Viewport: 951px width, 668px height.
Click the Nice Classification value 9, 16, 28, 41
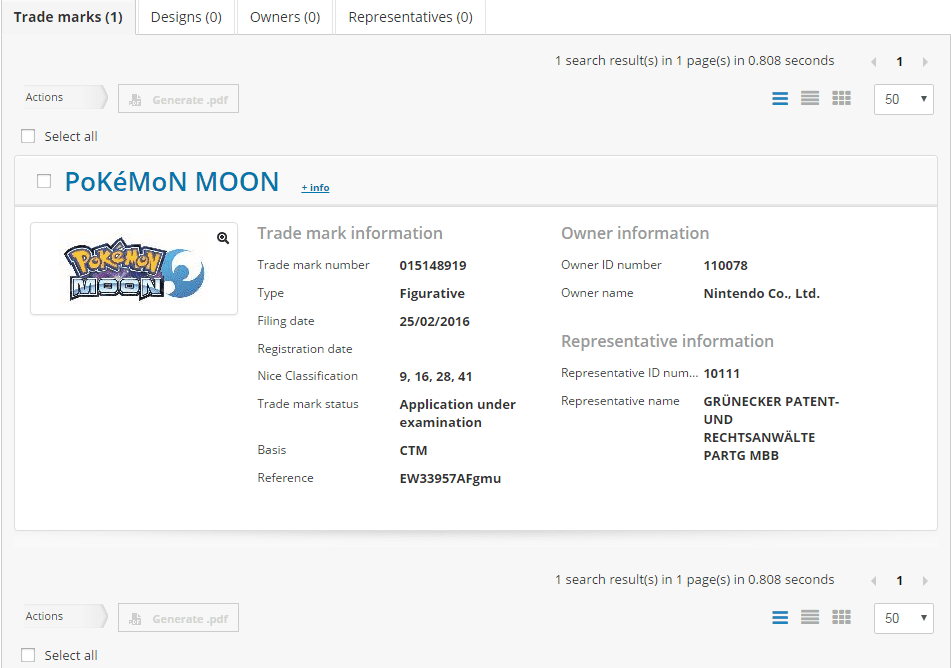click(x=435, y=376)
